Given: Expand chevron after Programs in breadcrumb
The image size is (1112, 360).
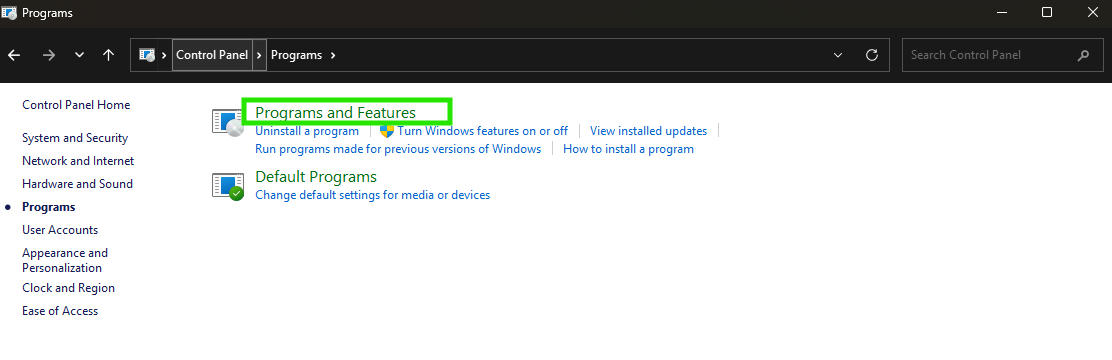Looking at the screenshot, I should point(333,55).
